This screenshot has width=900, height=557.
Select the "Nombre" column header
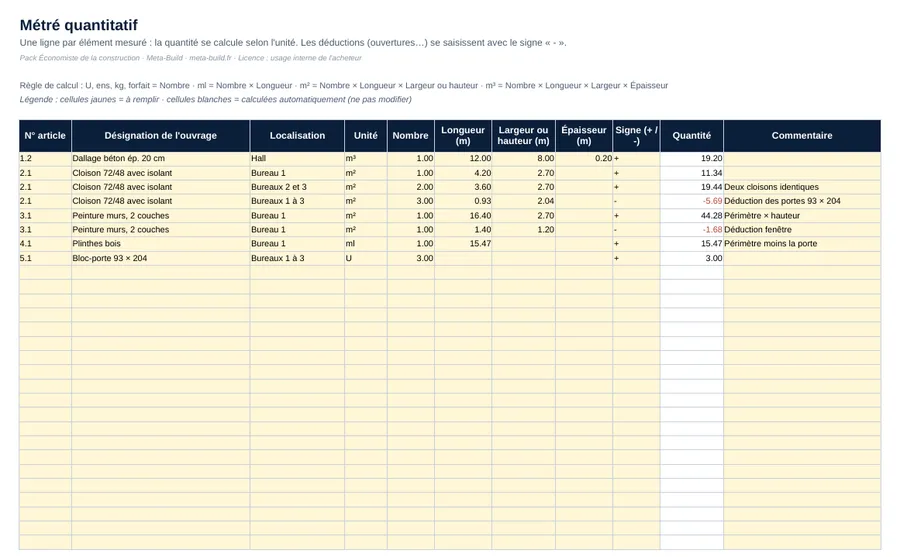(x=410, y=136)
